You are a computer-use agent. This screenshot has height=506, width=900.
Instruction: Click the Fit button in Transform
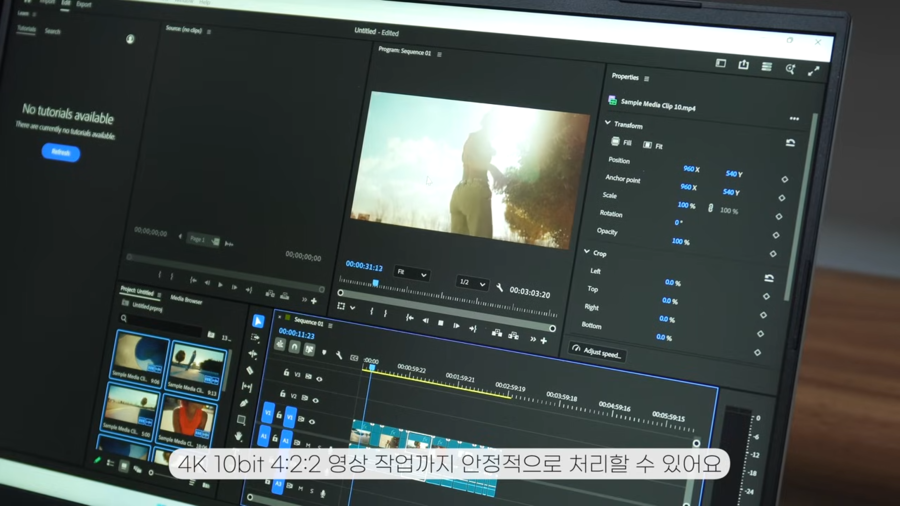pos(653,146)
